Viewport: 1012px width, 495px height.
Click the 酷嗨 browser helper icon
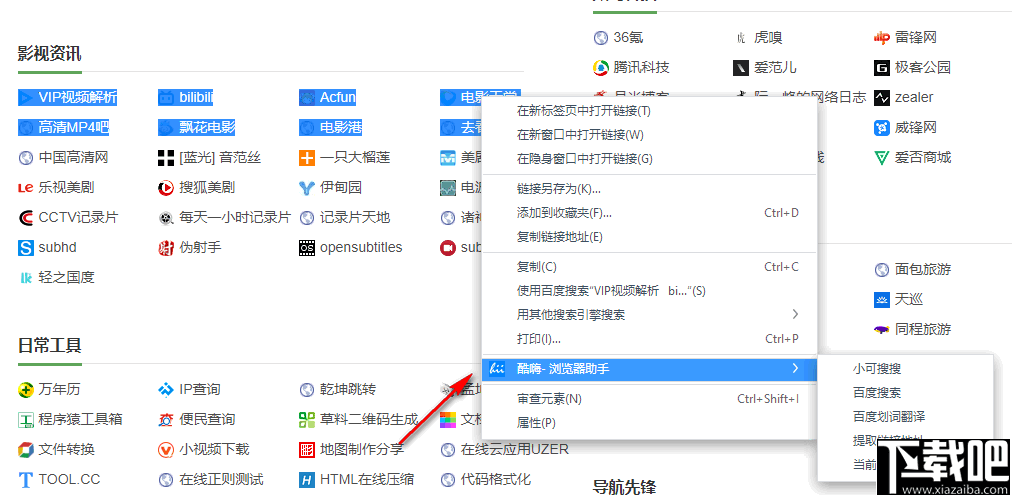coord(498,369)
